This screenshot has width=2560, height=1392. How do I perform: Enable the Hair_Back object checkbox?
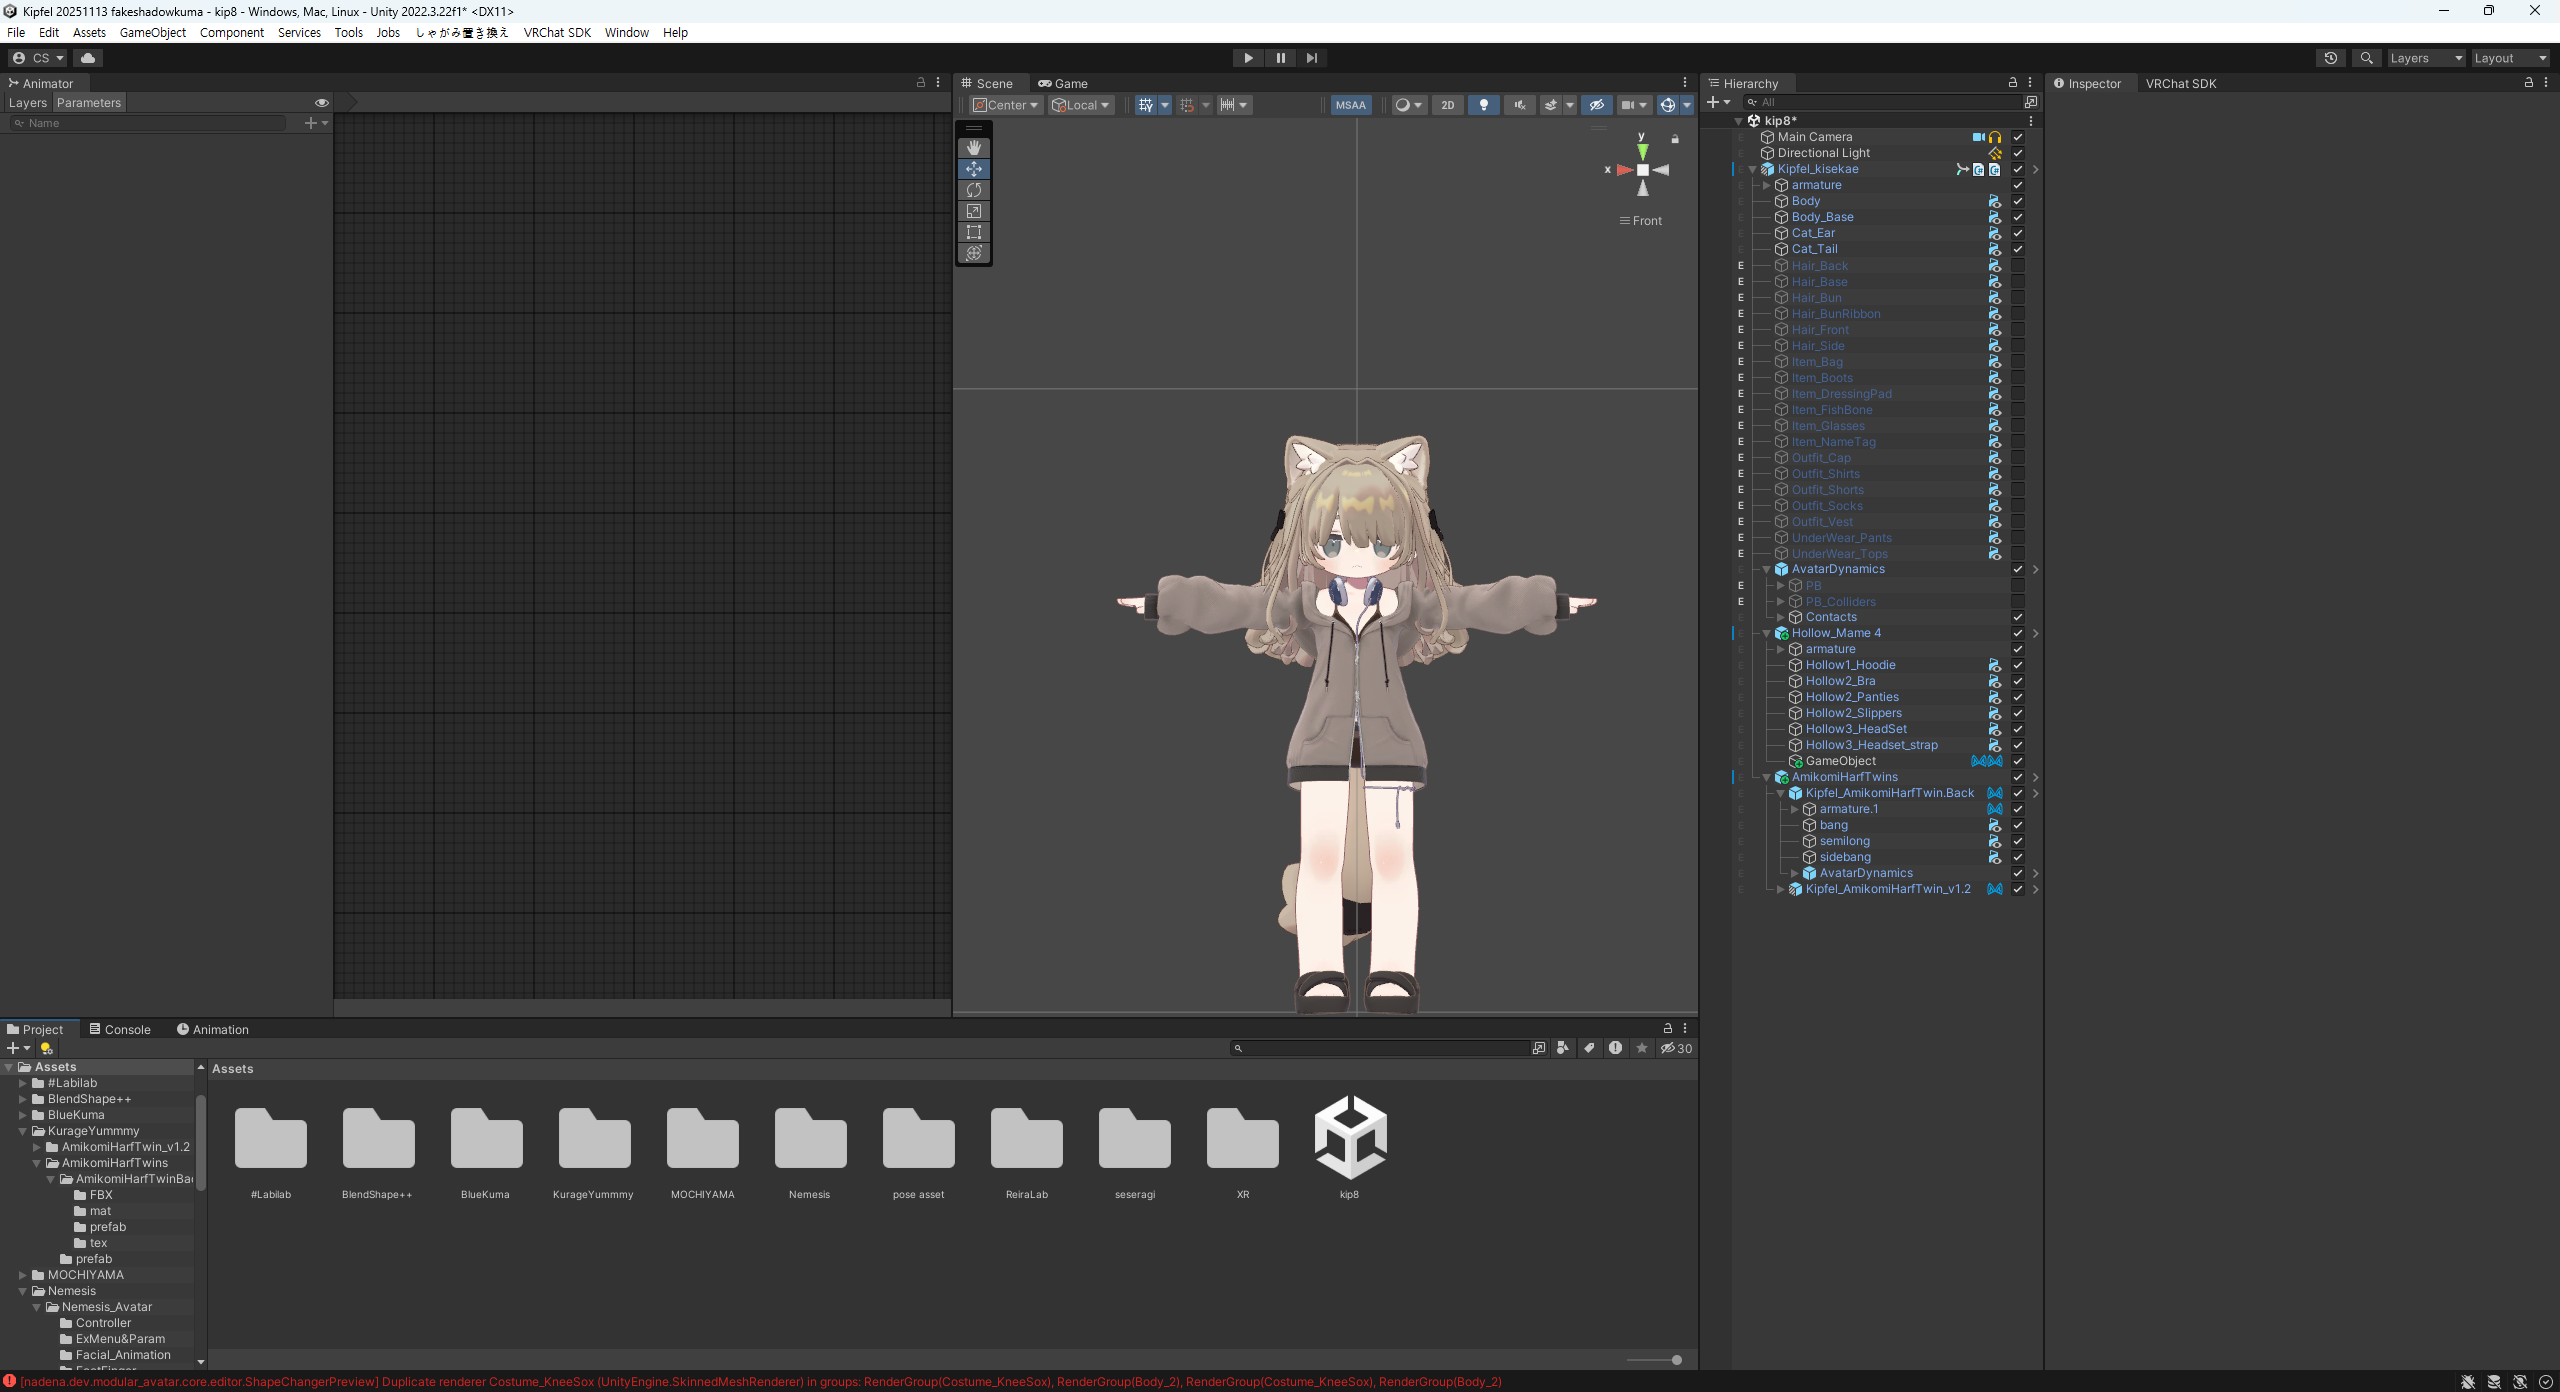[2017, 266]
